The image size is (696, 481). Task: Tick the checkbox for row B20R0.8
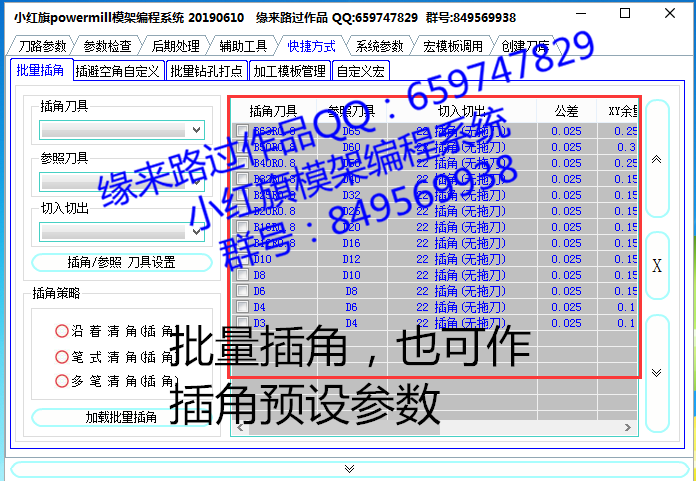click(x=242, y=211)
